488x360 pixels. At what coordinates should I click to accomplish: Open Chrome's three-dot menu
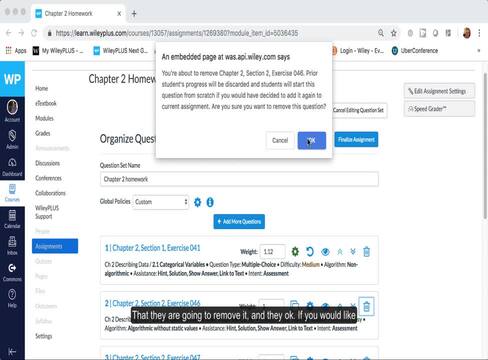tap(479, 33)
